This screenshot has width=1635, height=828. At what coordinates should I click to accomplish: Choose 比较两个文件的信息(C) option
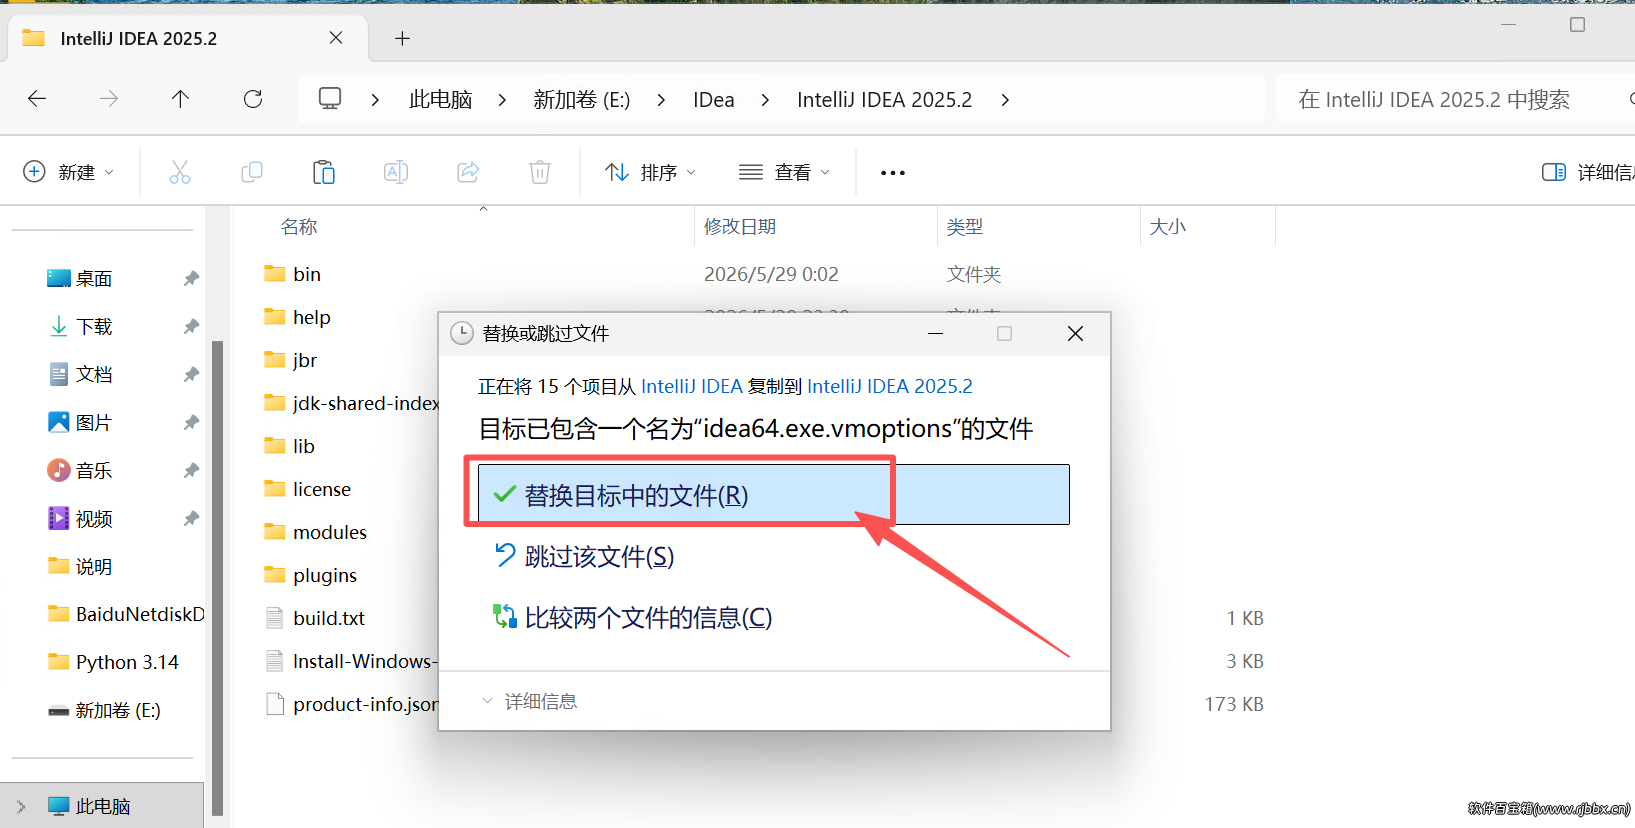774,617
